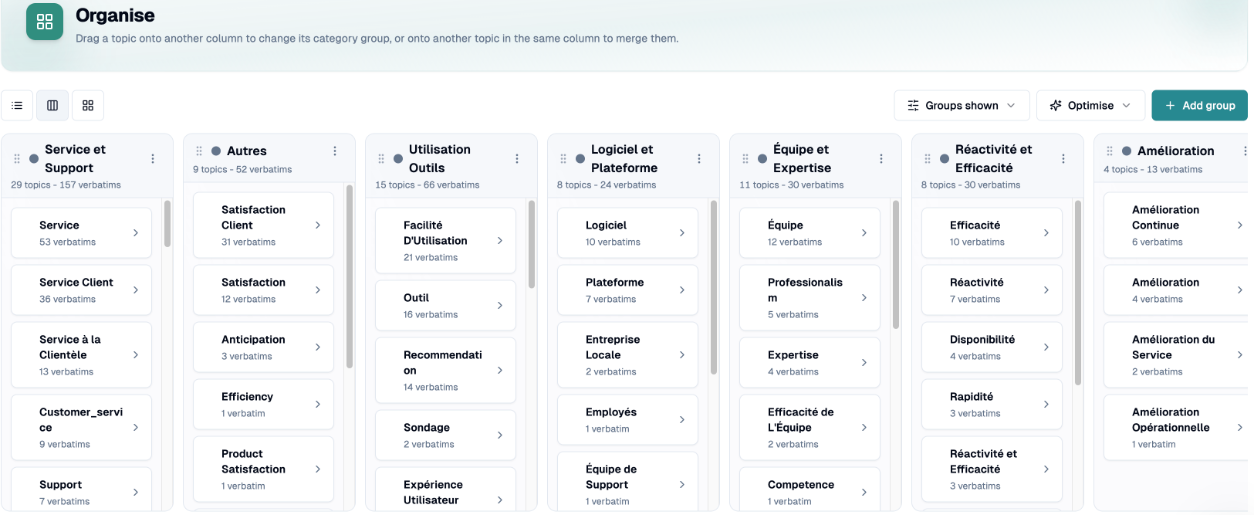The height and width of the screenshot is (515, 1254).
Task: Click the Équipe et Expertise column scrollbar
Action: click(895, 264)
